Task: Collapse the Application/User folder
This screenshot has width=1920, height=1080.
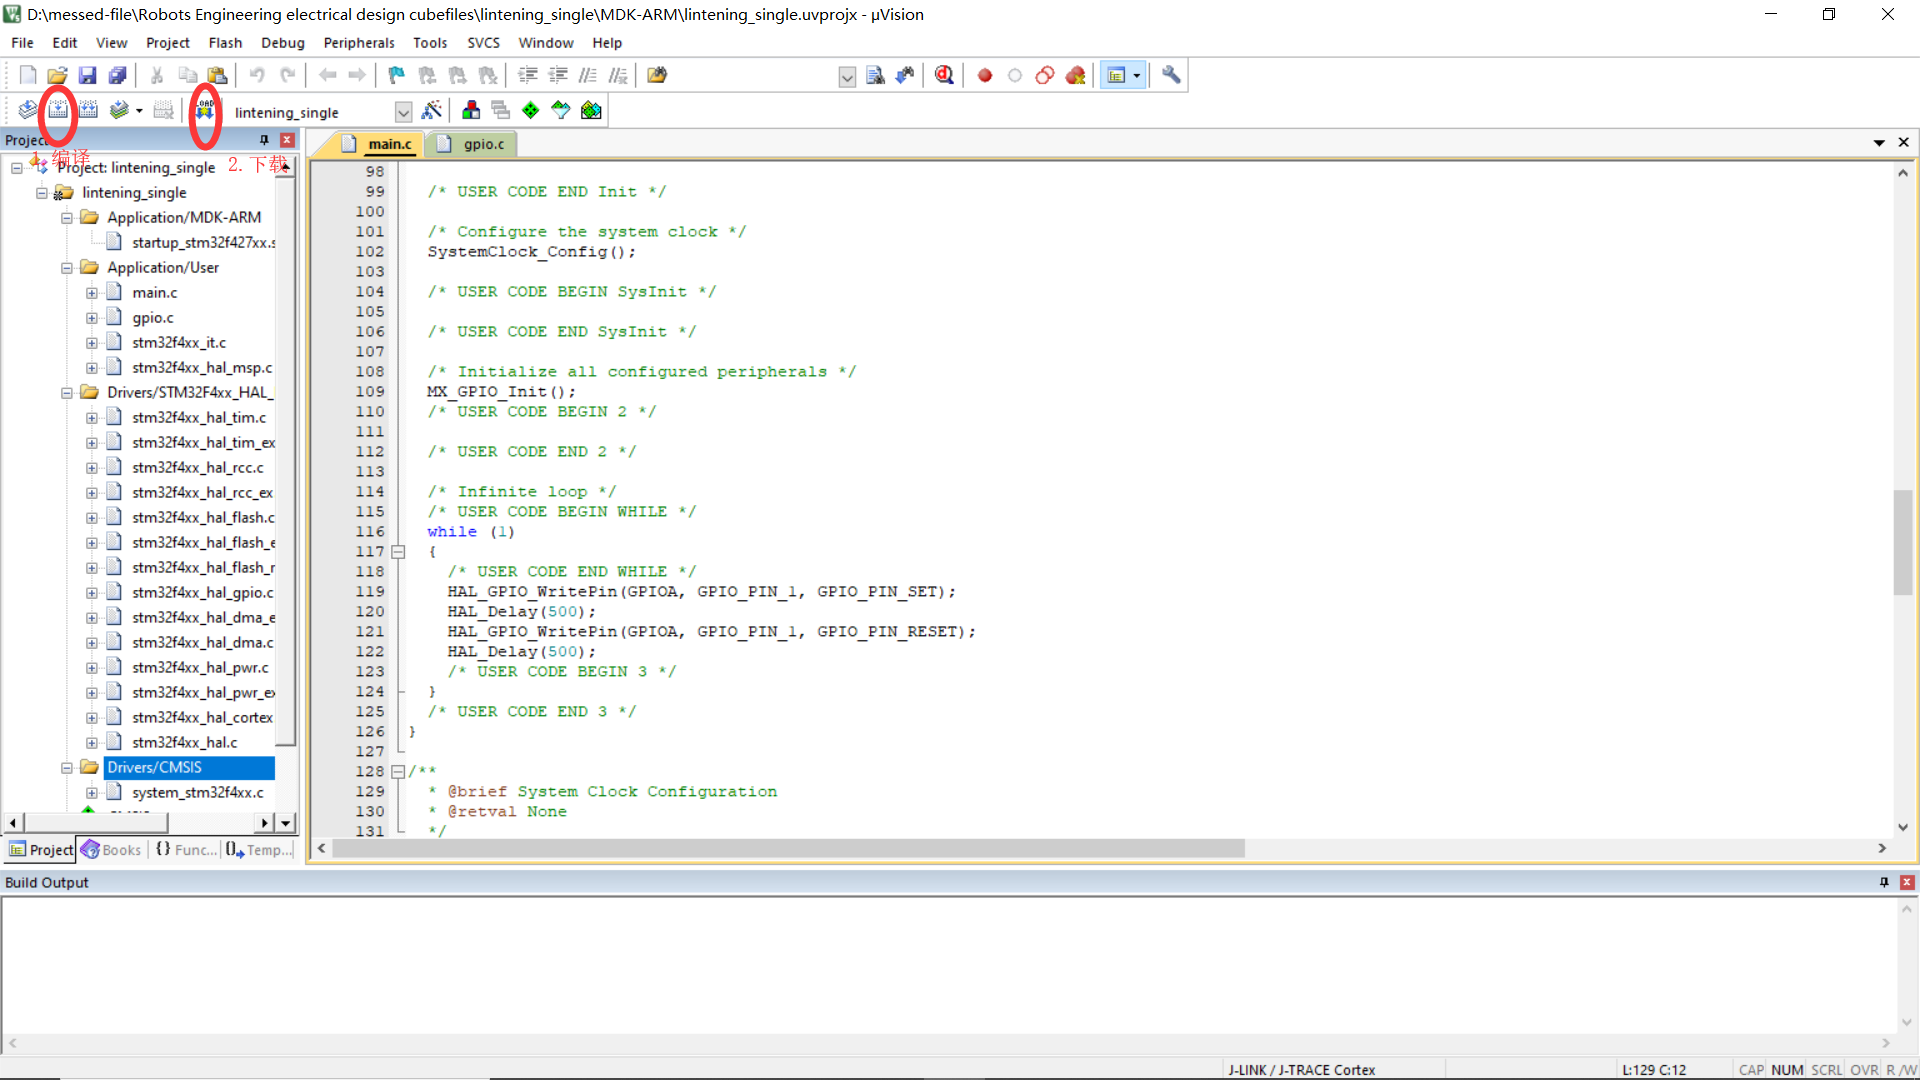Action: coord(67,268)
